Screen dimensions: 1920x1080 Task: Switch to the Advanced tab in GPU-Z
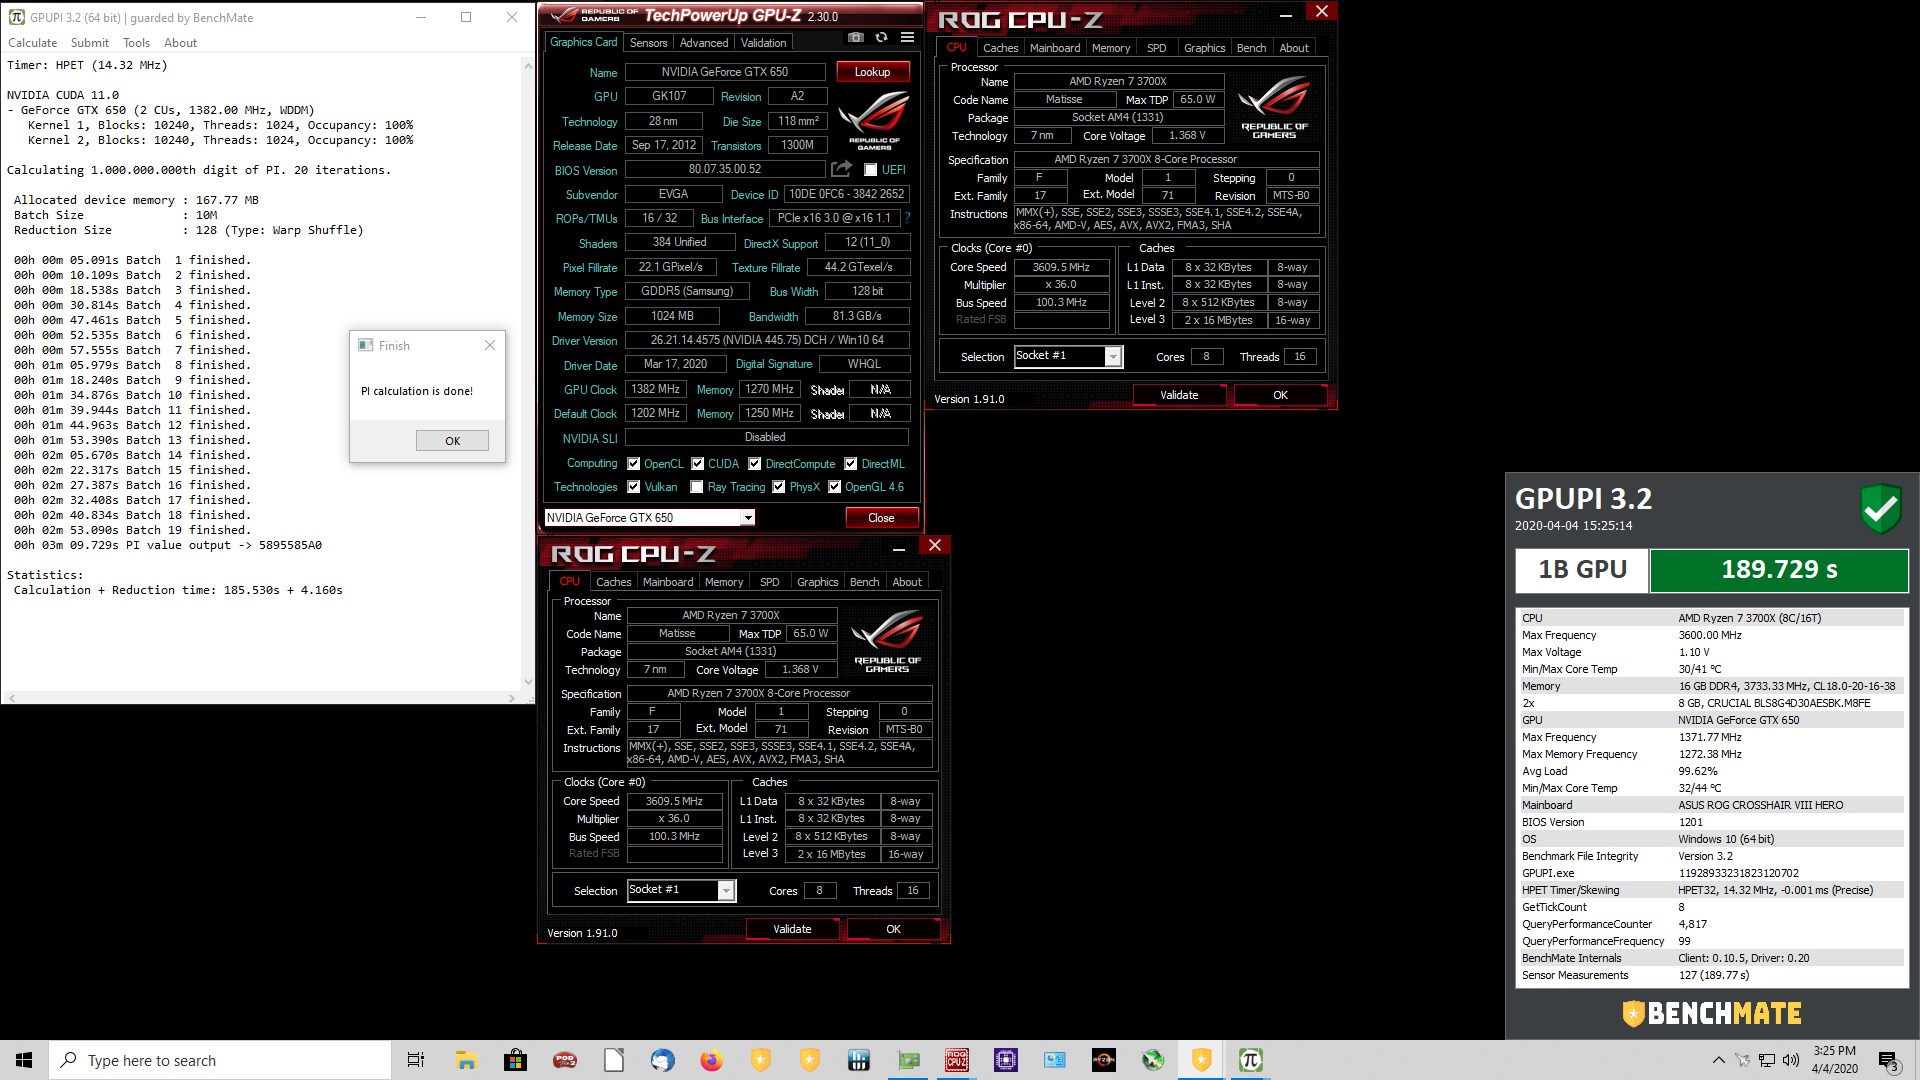[x=704, y=43]
